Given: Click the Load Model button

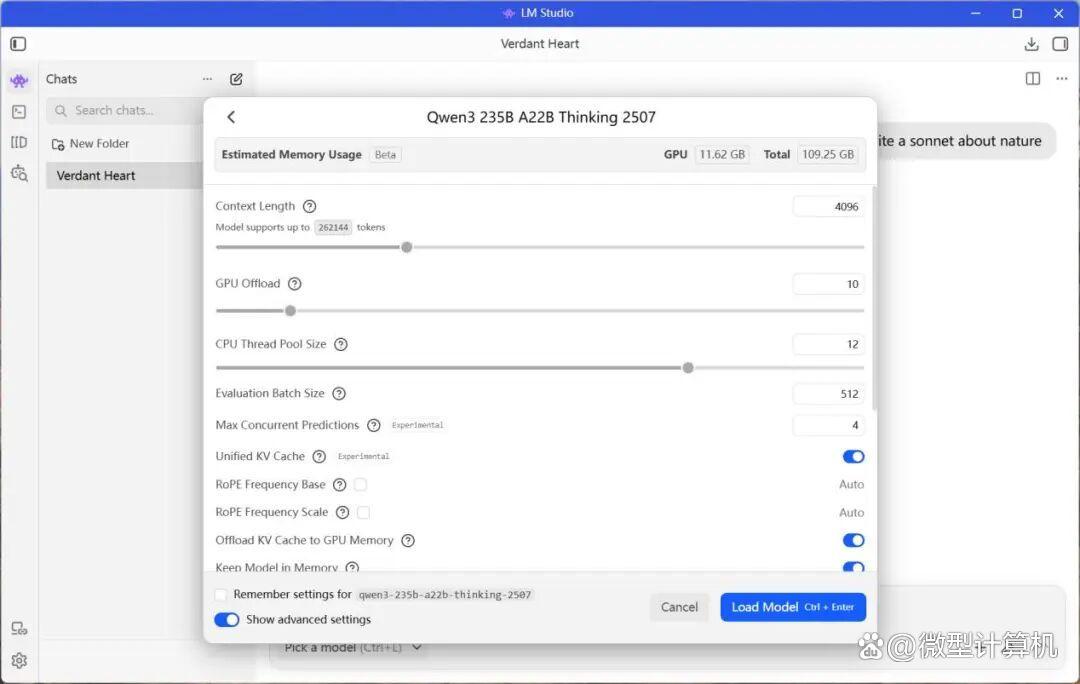Looking at the screenshot, I should click(793, 607).
